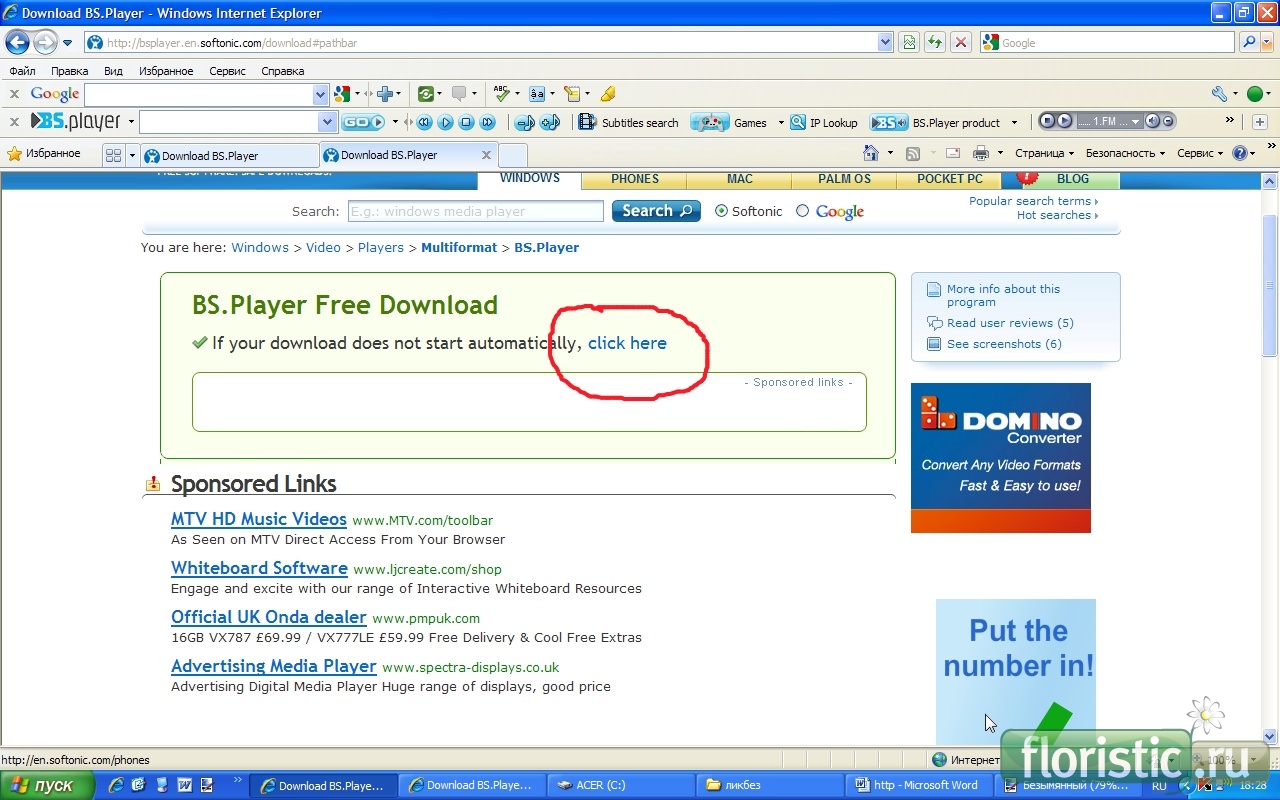Mute the radio with the speaker icon
Image resolution: width=1280 pixels, height=800 pixels.
tap(1152, 121)
